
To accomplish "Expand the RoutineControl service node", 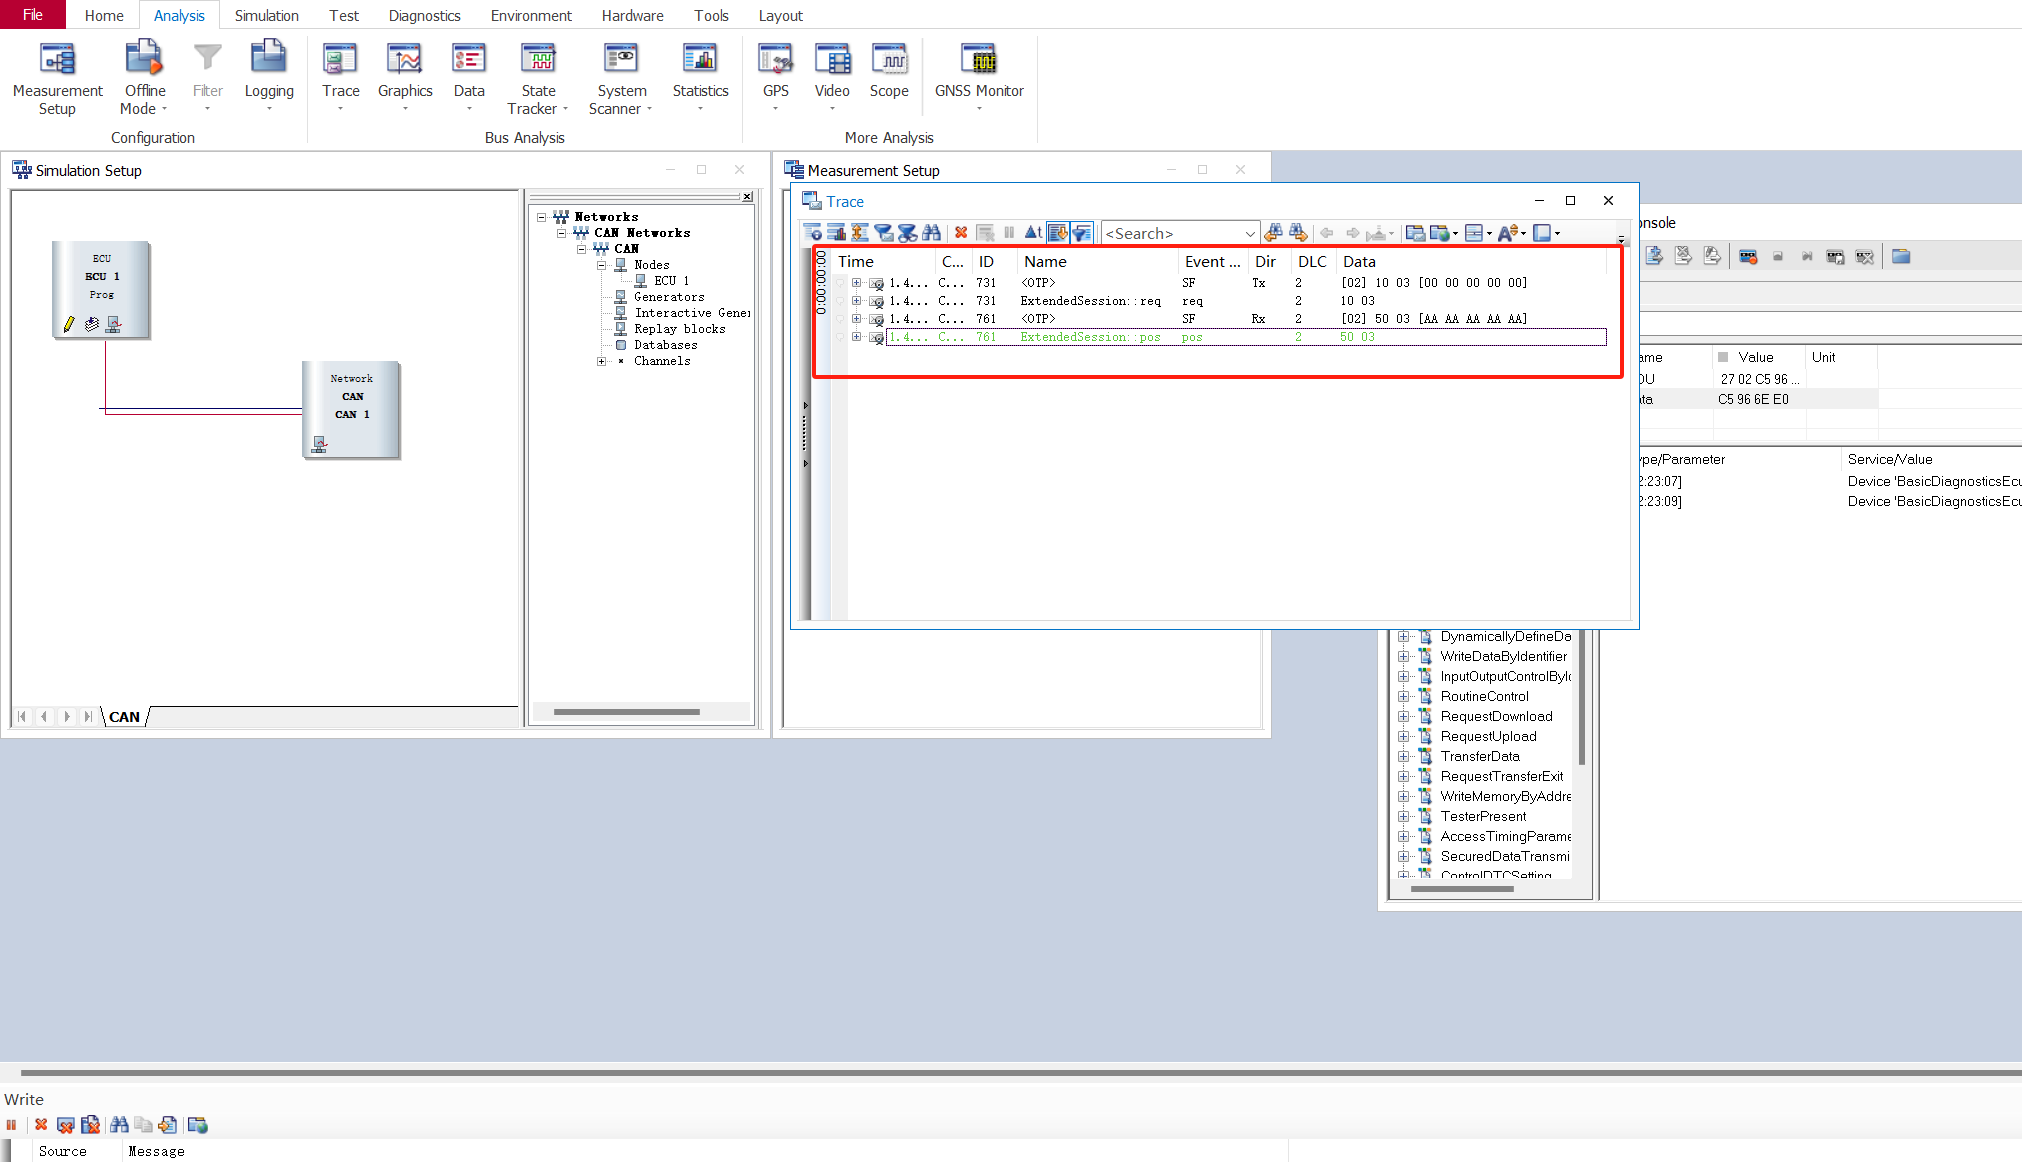I will tap(1403, 697).
